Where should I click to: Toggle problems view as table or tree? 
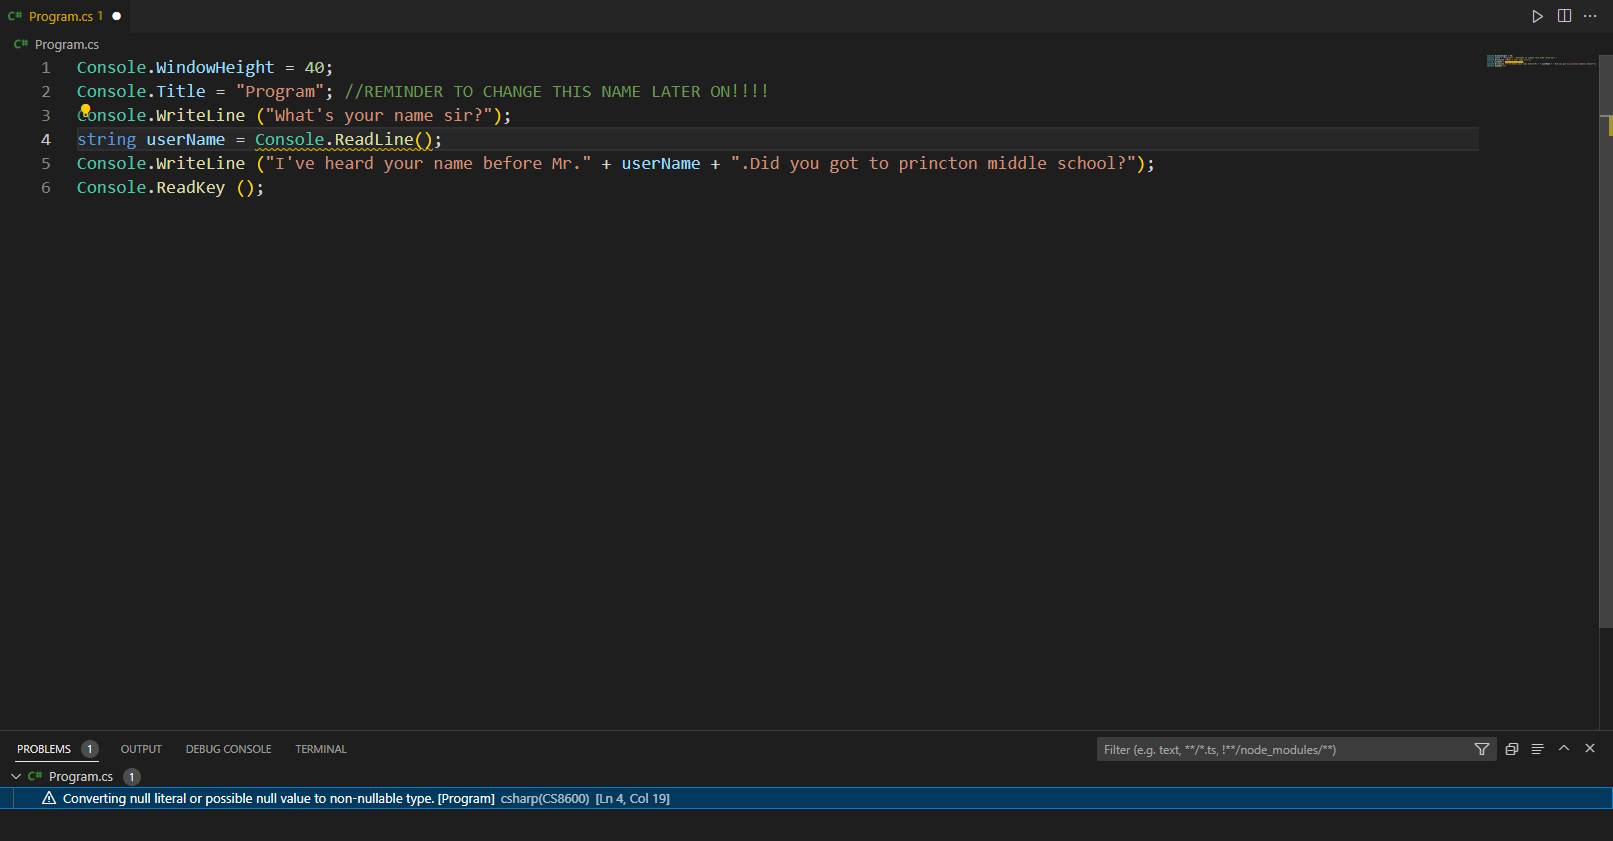1538,749
